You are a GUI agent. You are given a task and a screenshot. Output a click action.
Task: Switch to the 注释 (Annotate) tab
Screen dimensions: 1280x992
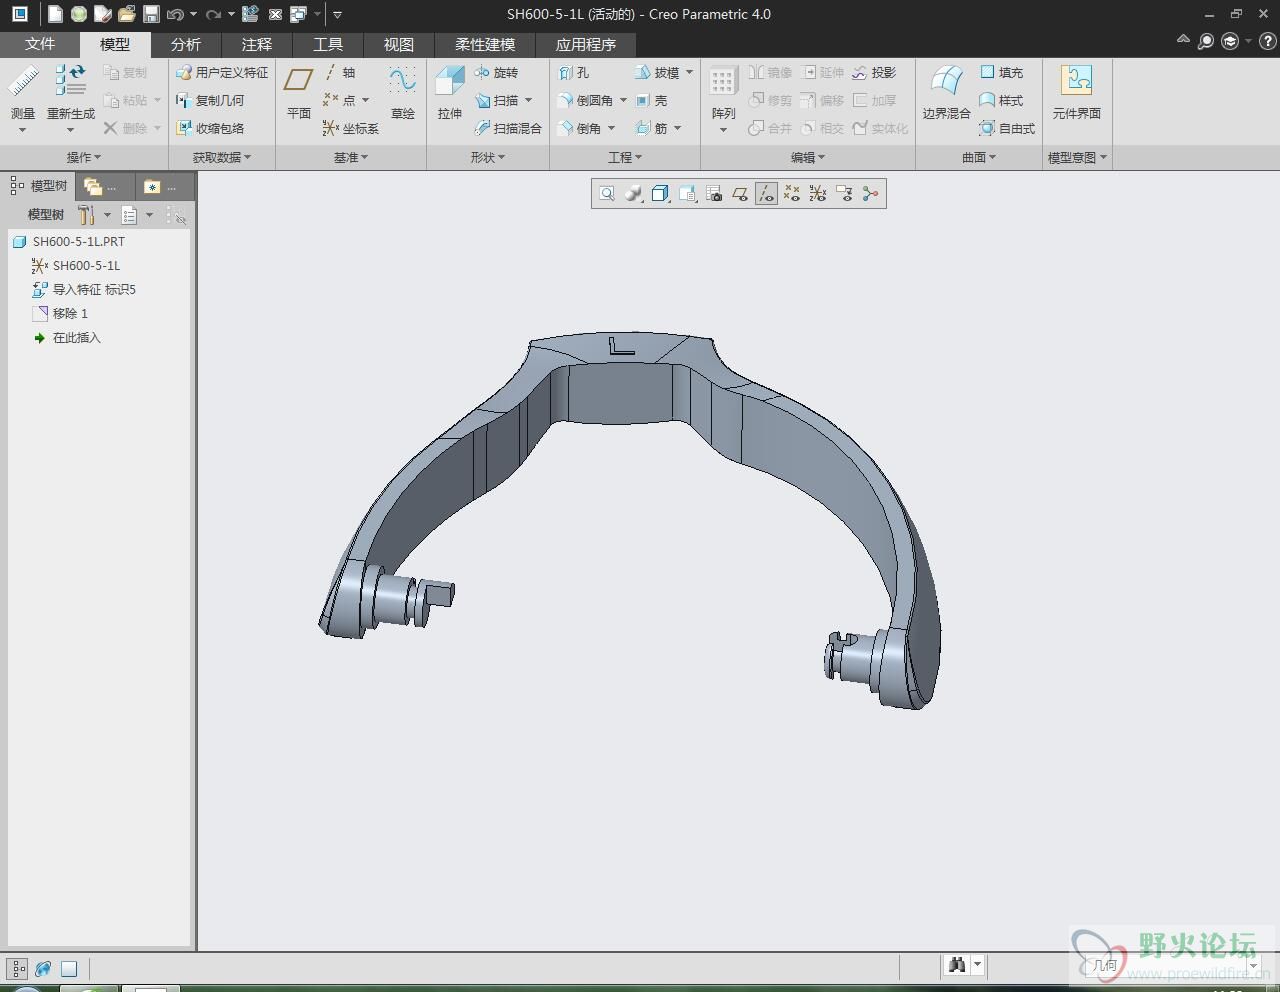point(257,44)
